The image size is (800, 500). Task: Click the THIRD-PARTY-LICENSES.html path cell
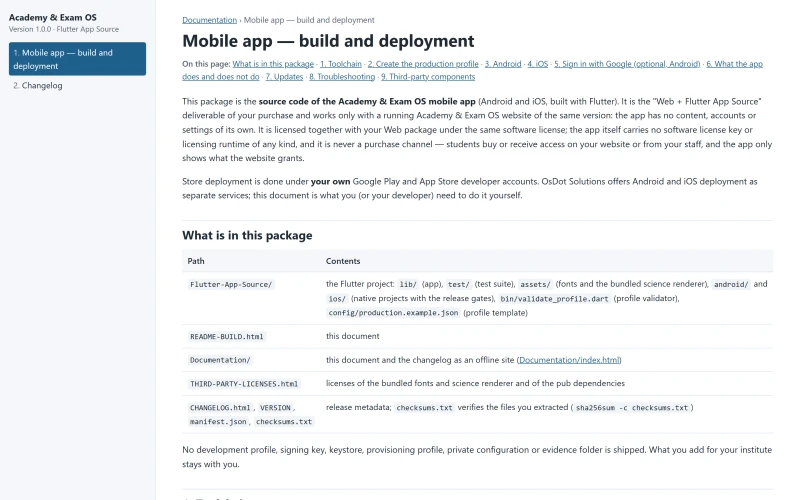click(244, 384)
